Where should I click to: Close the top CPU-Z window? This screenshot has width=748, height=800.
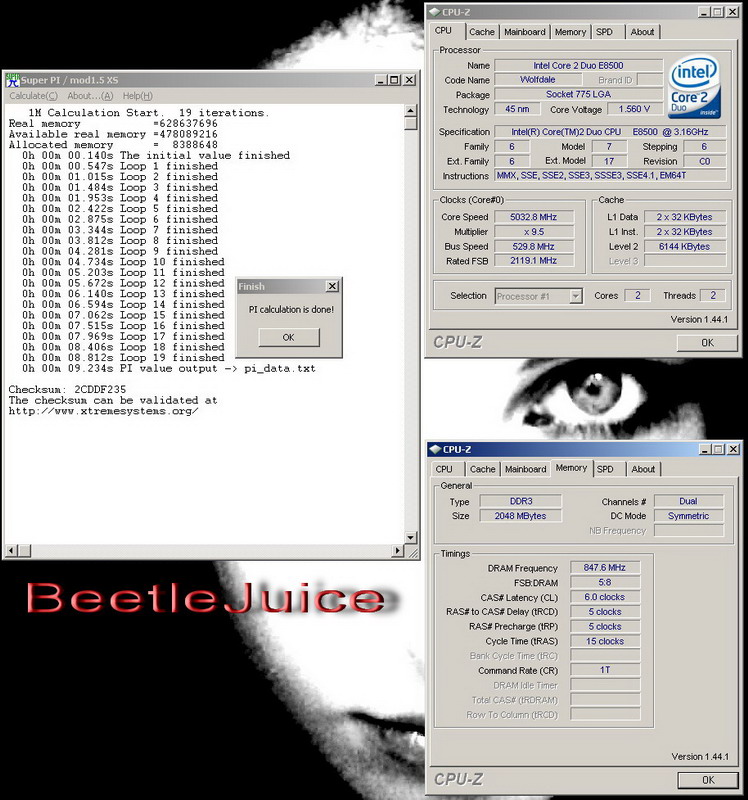[x=733, y=12]
